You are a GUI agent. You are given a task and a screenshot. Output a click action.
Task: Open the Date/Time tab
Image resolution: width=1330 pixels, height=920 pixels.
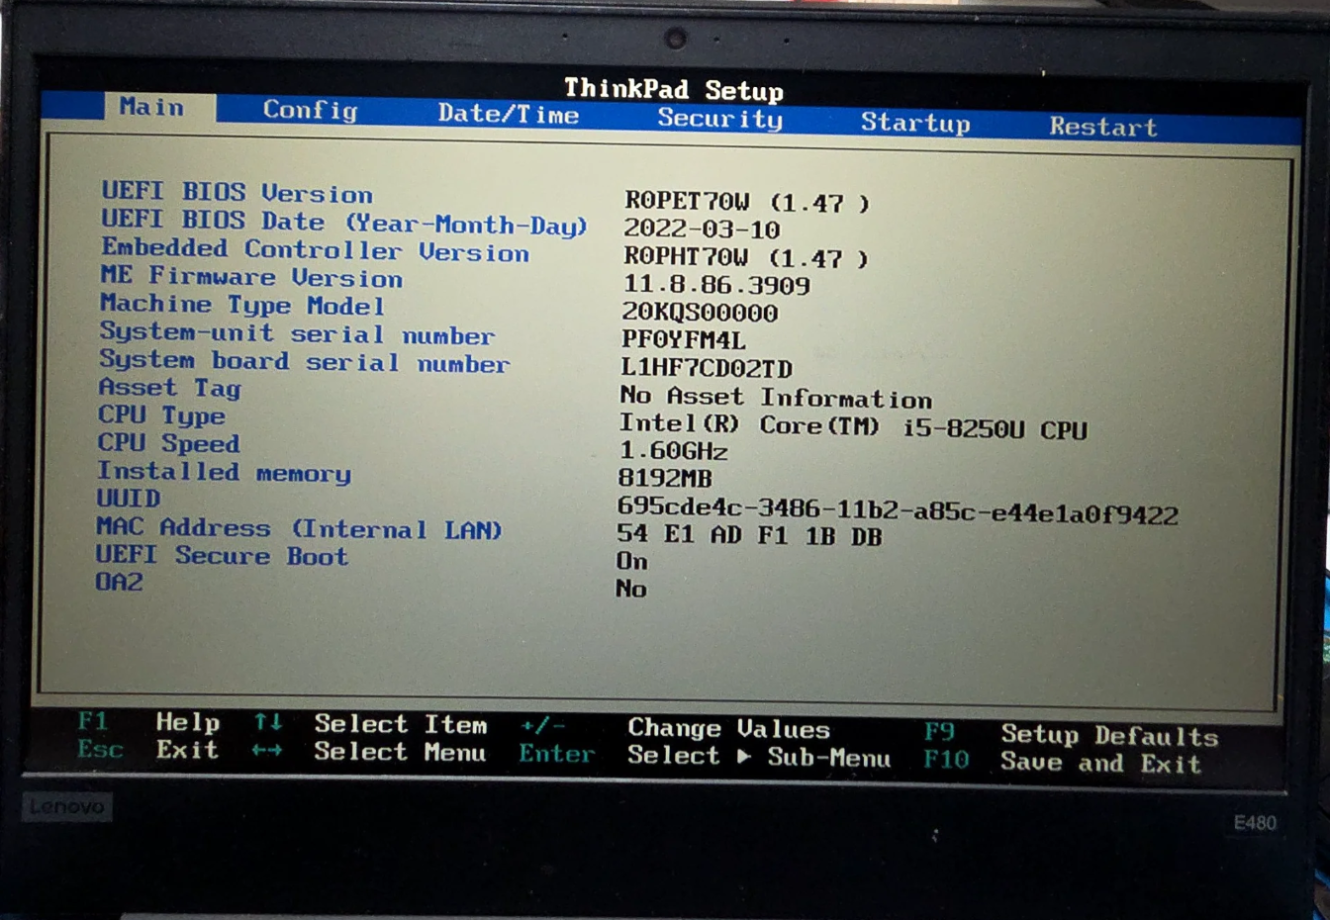[x=508, y=114]
